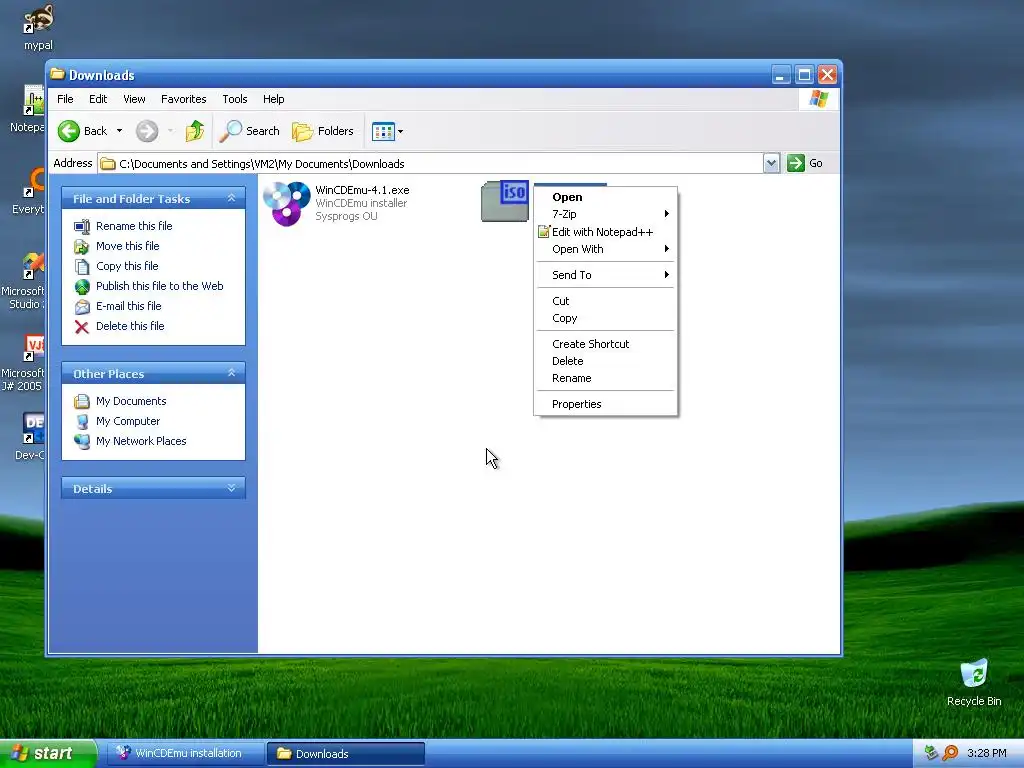The width and height of the screenshot is (1024, 768).
Task: Select the WinCDEmu-4.1.exe disc icon
Action: (287, 203)
